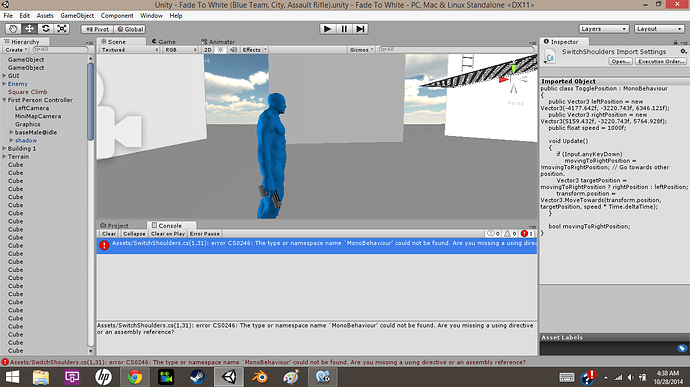
Task: Step forward one frame
Action: pos(360,29)
